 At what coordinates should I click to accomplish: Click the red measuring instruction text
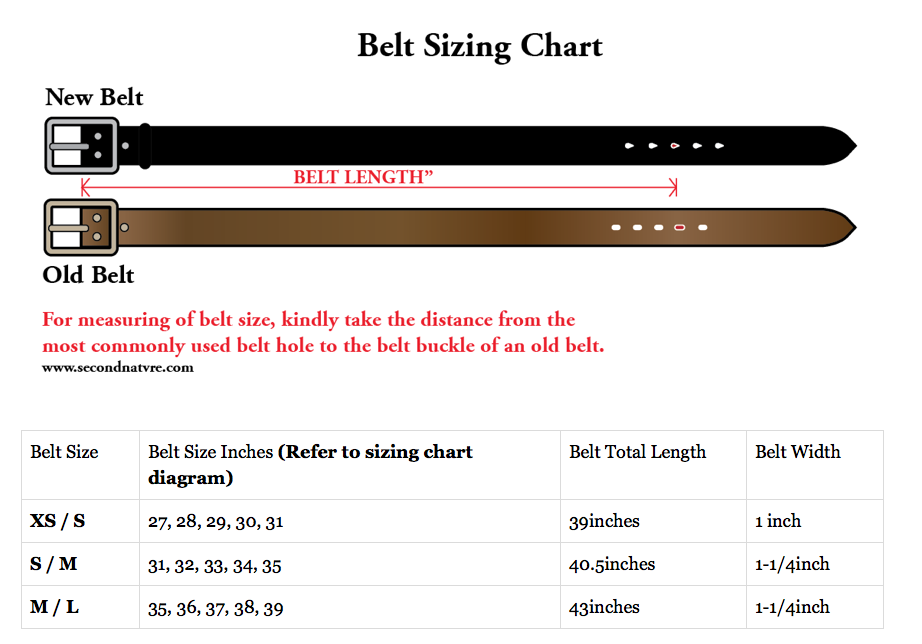click(x=323, y=332)
